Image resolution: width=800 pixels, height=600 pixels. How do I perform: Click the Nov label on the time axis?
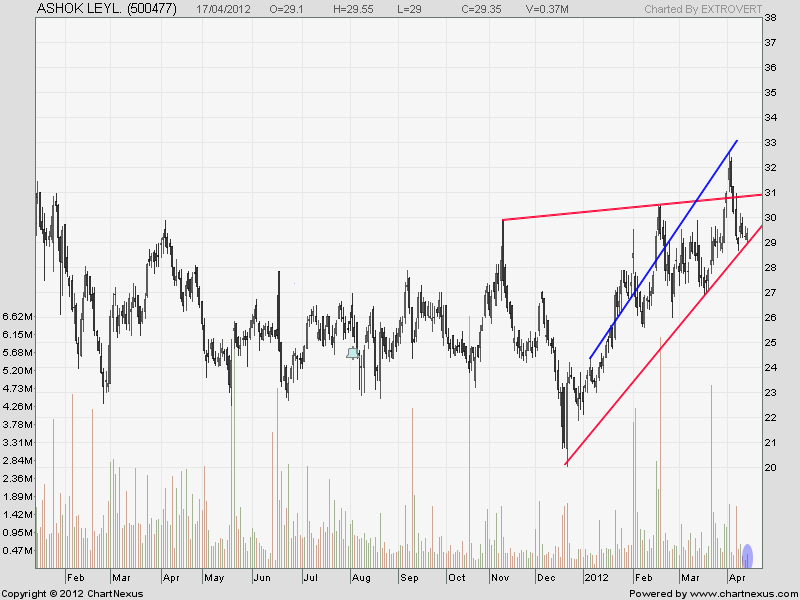pyautogui.click(x=500, y=578)
